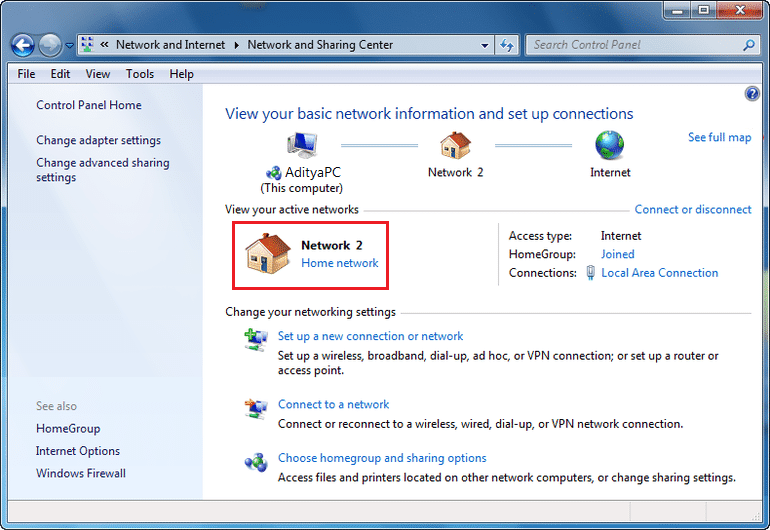The height and width of the screenshot is (530, 770).
Task: Go back with the blue Back arrow
Action: (x=23, y=46)
